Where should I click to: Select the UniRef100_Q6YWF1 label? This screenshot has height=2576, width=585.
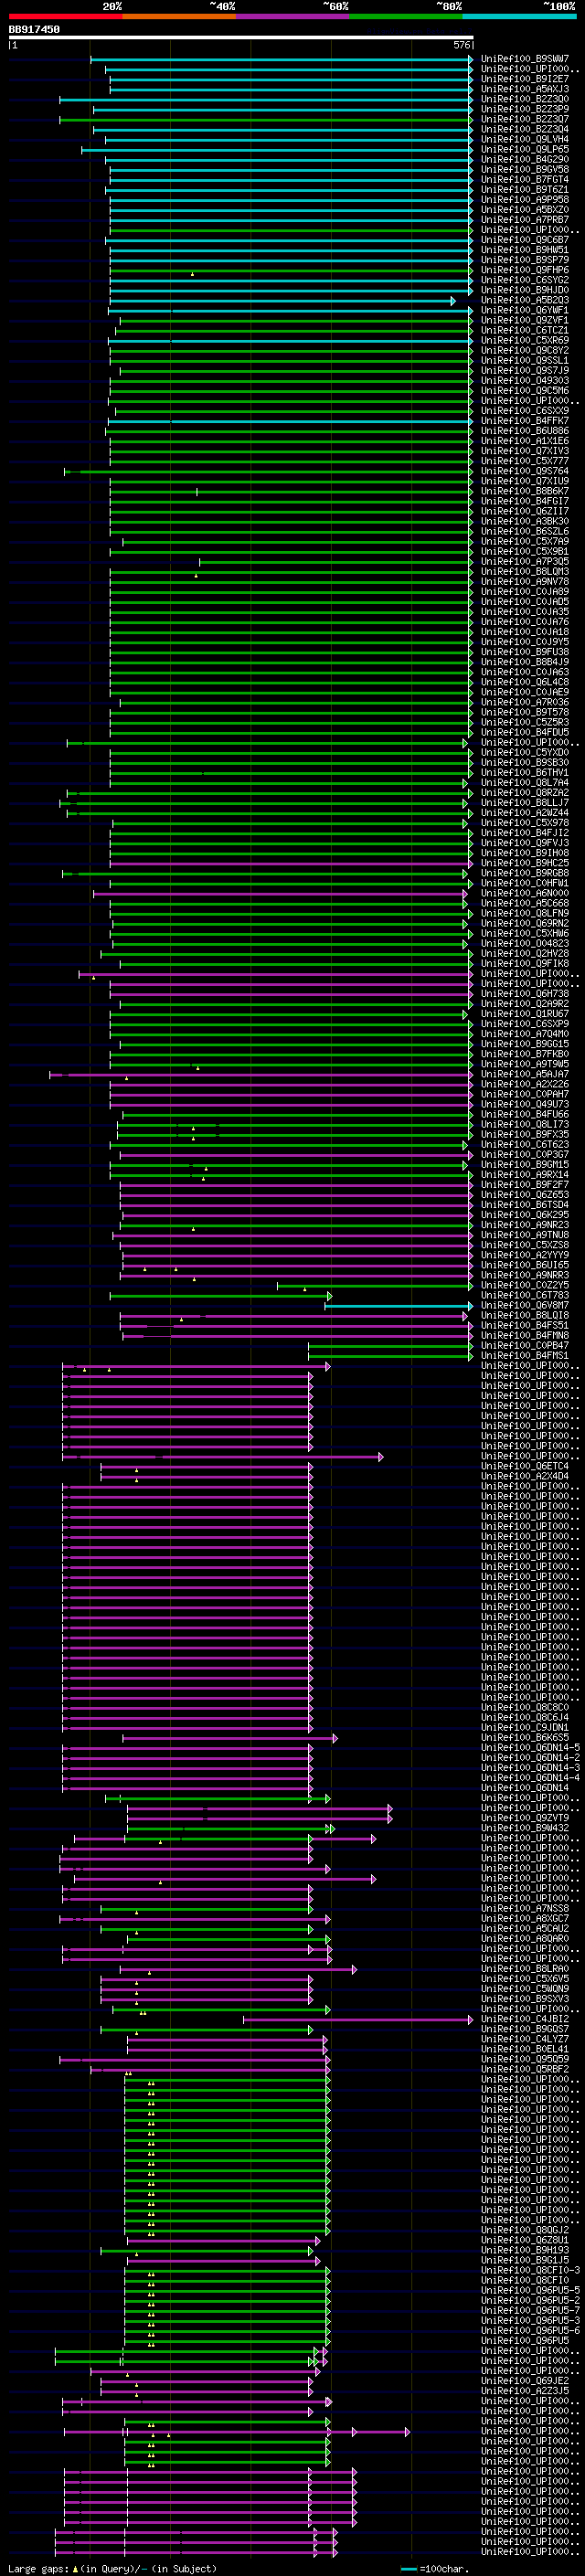pos(525,310)
